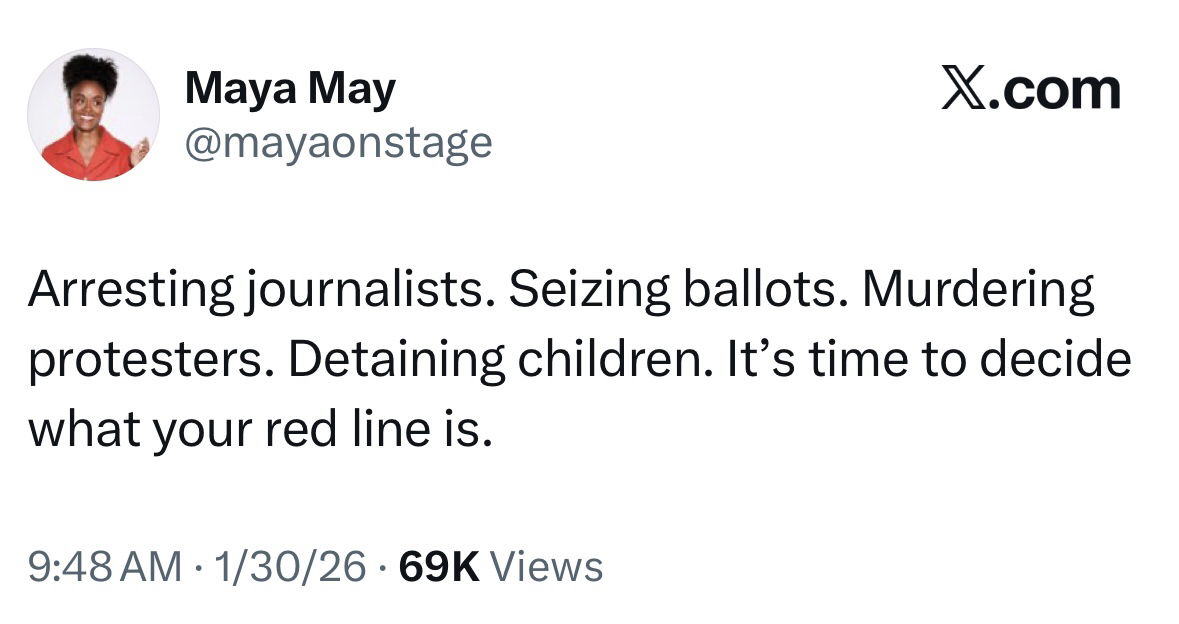Open Maya May's profile picture

coord(93,113)
